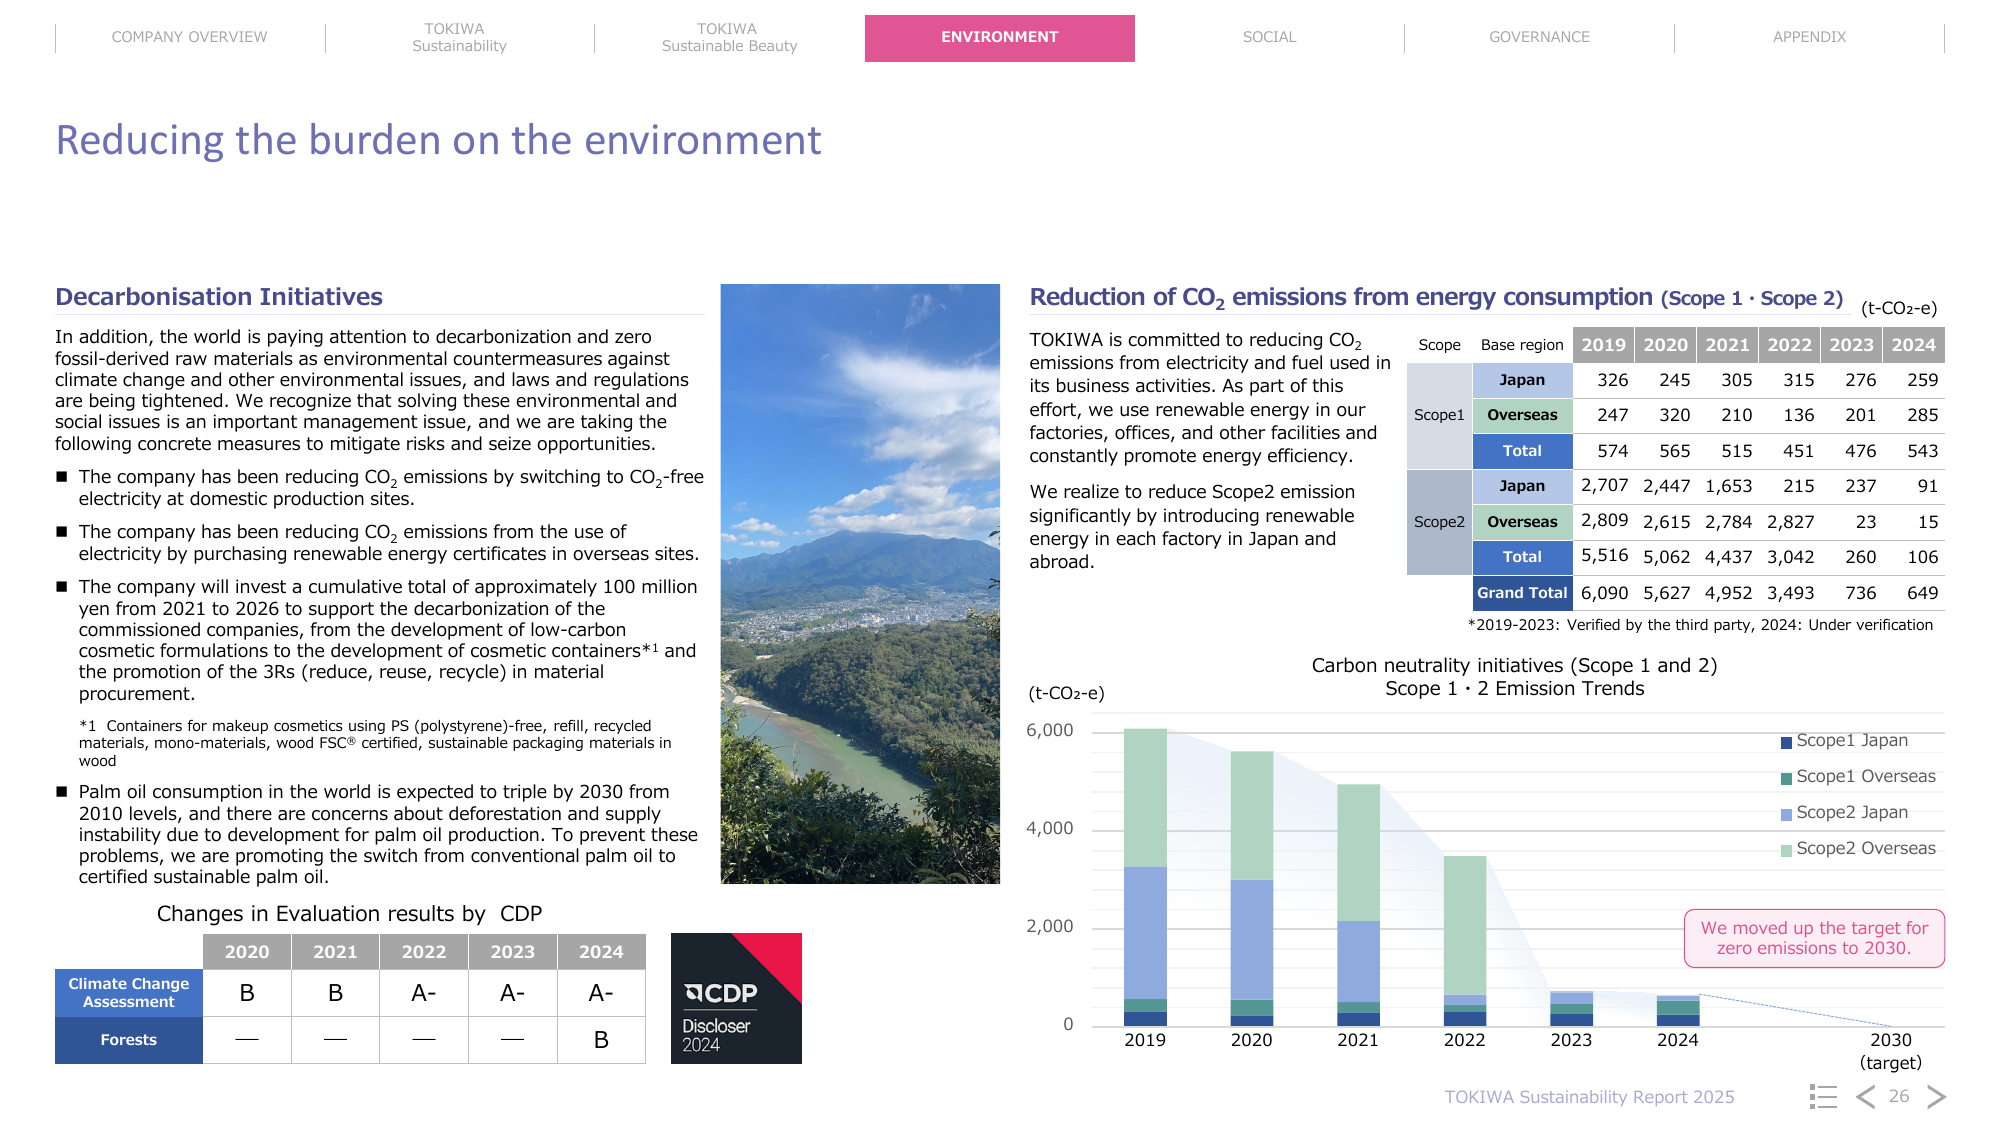The width and height of the screenshot is (2000, 1125).
Task: Click the 'zero emissions to 2030' callout
Action: tap(1814, 938)
